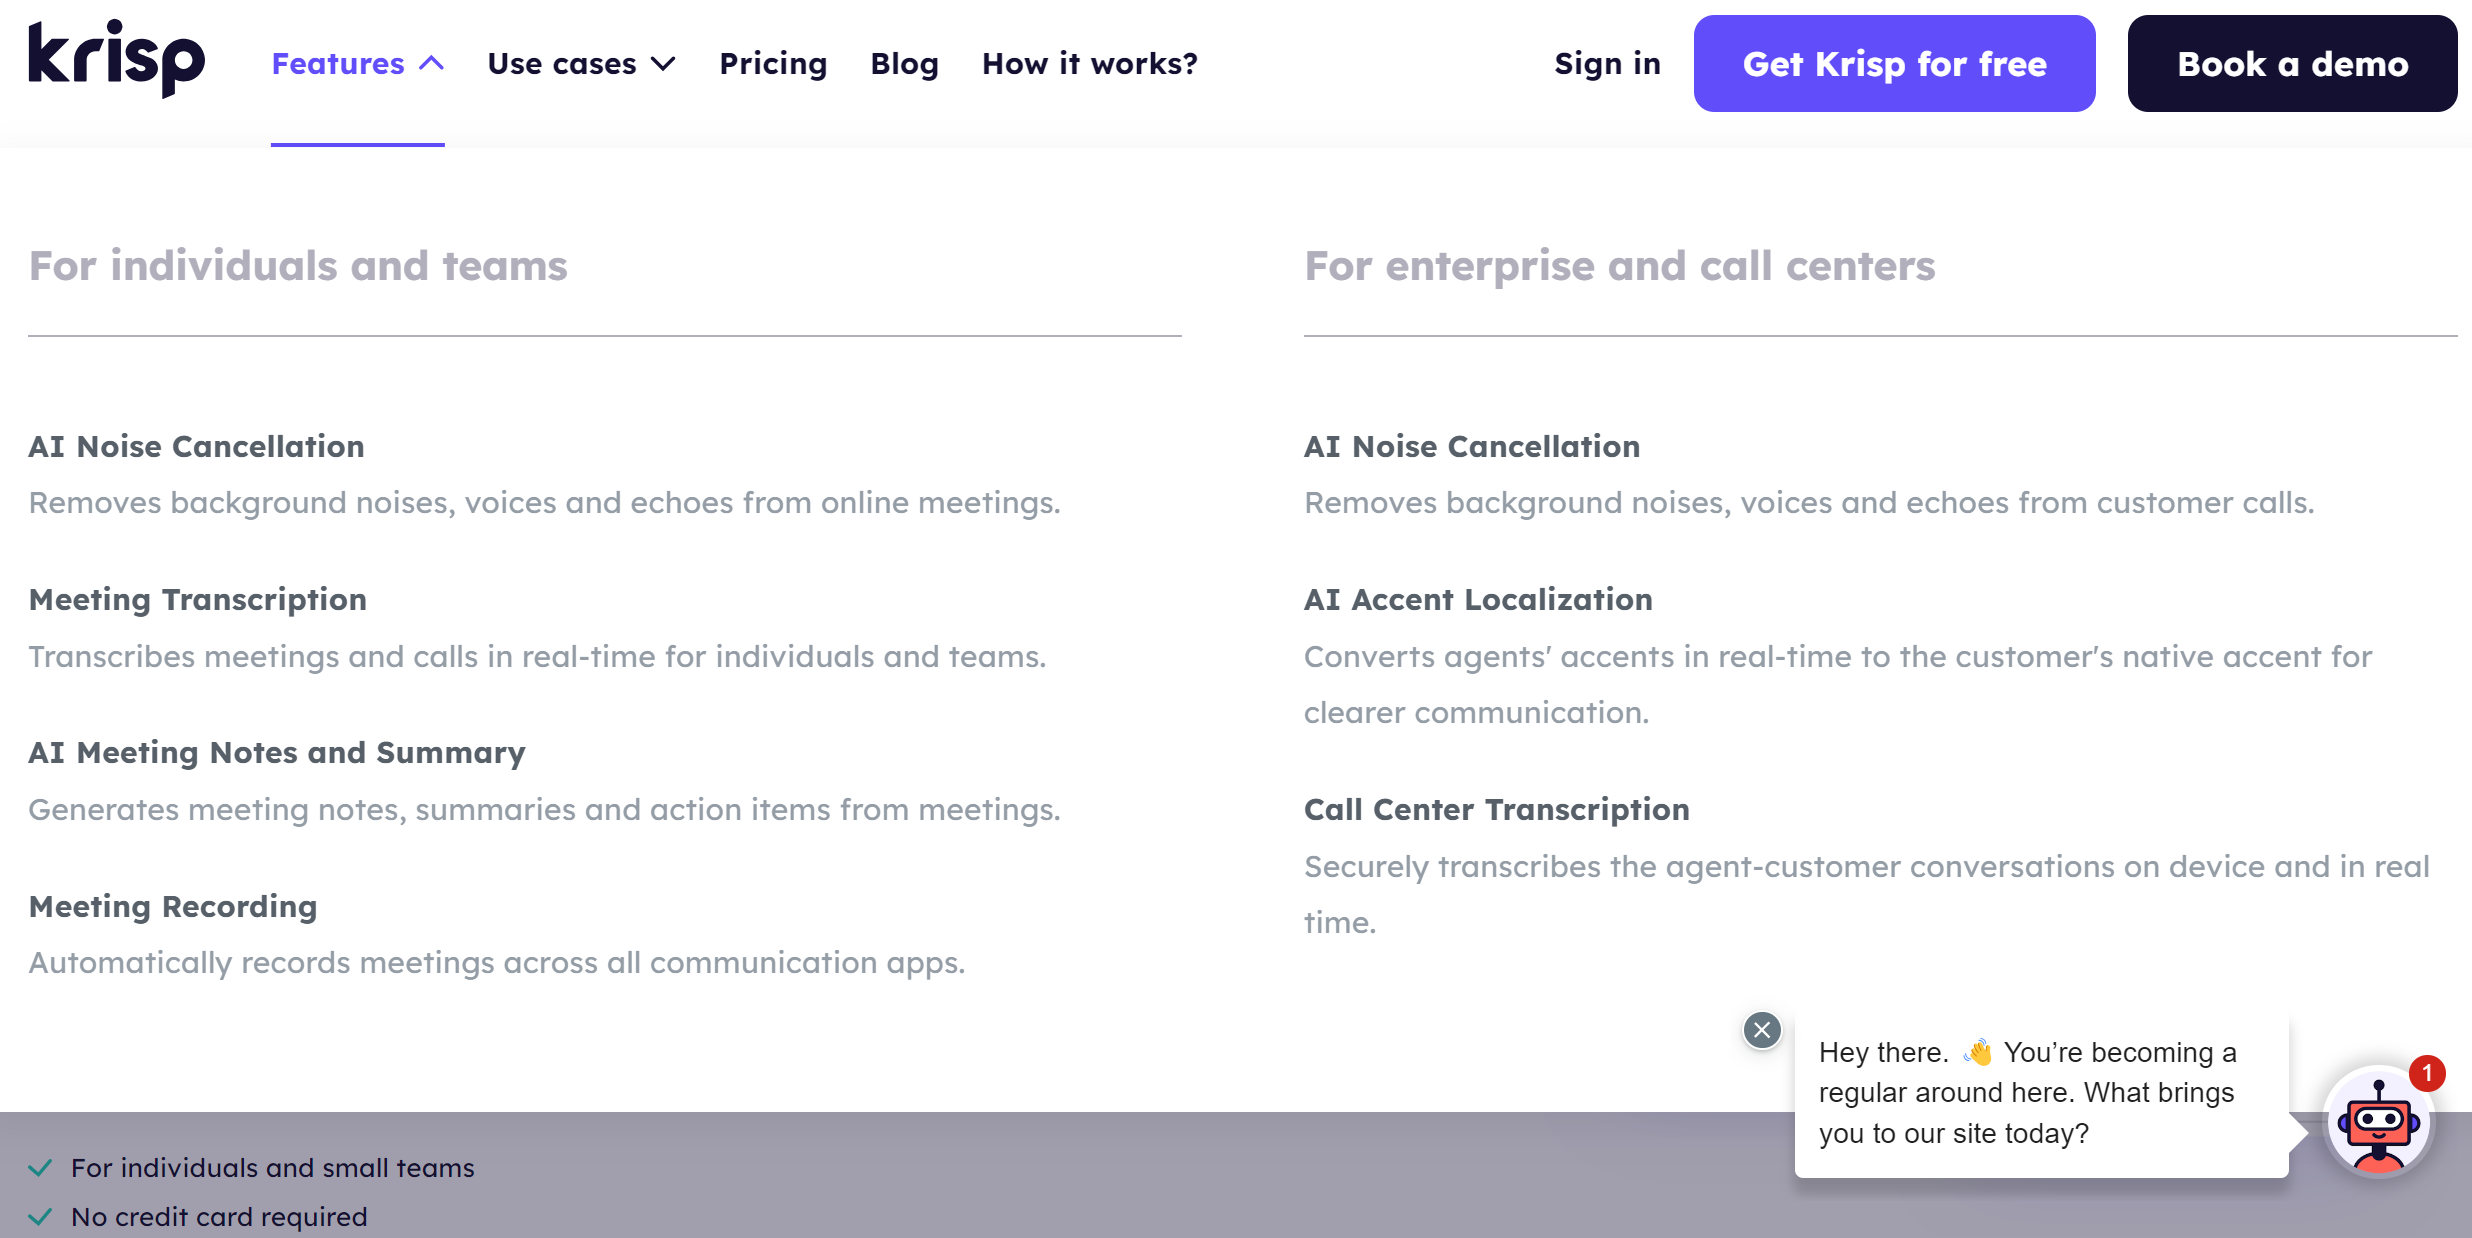Click checkmark beside 'No credit card required'
Image resolution: width=2472 pixels, height=1238 pixels.
[x=40, y=1217]
